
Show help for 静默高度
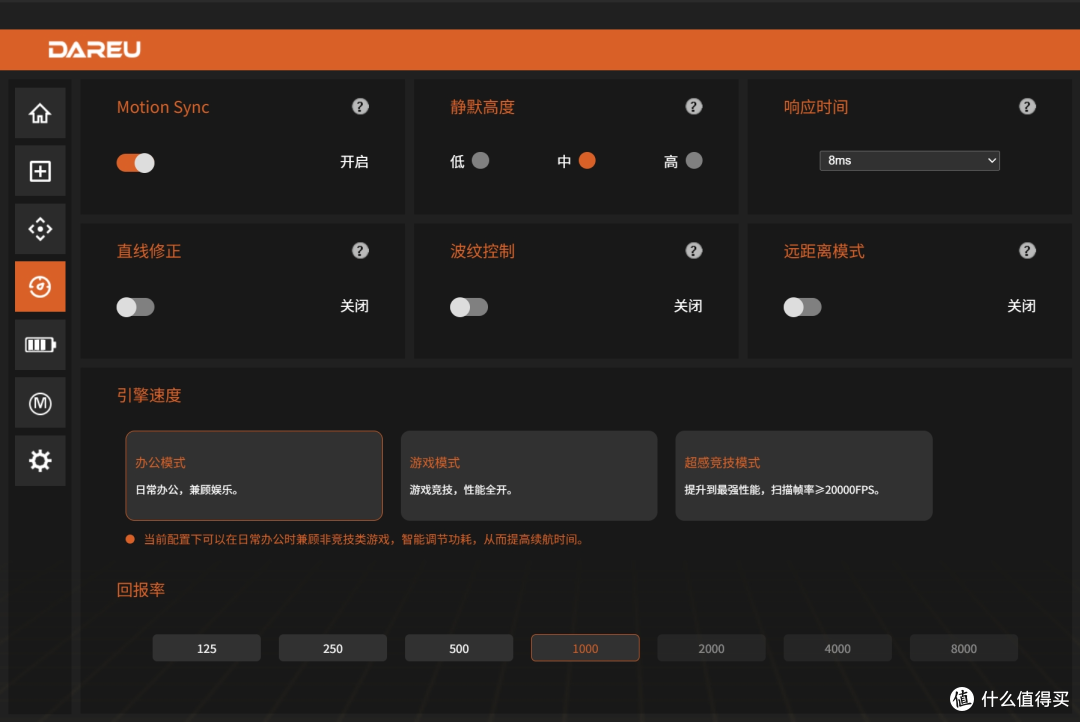coord(694,107)
